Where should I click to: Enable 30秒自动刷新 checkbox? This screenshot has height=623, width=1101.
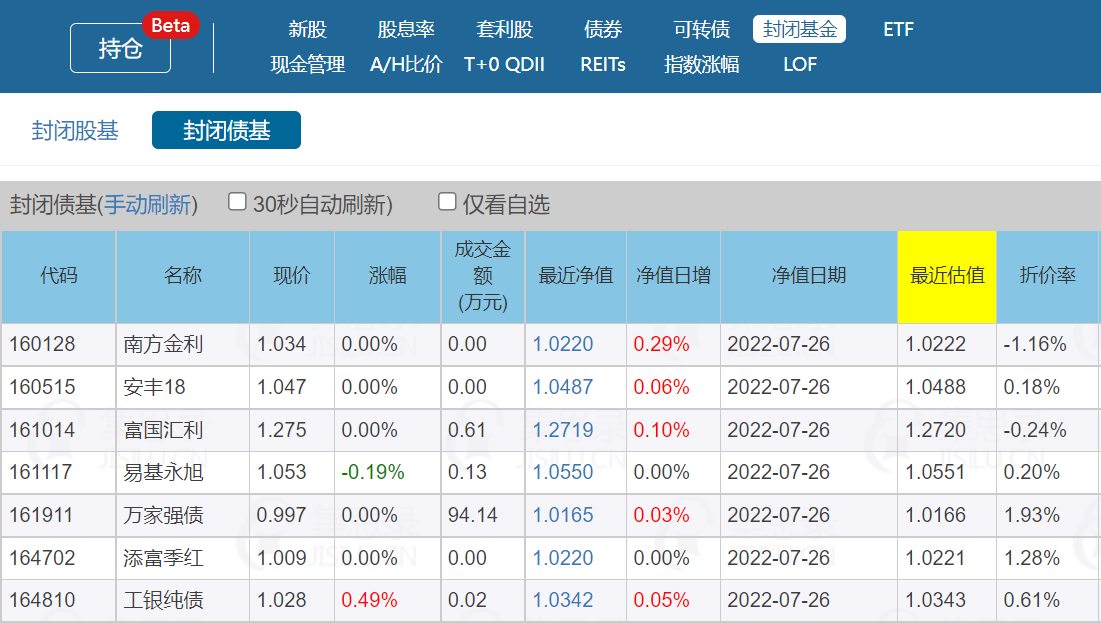click(238, 202)
